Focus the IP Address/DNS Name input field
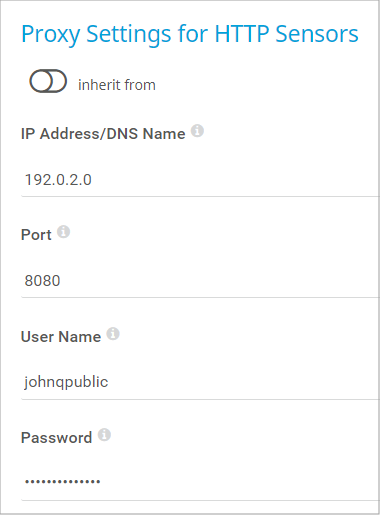The width and height of the screenshot is (380, 515). 200,180
